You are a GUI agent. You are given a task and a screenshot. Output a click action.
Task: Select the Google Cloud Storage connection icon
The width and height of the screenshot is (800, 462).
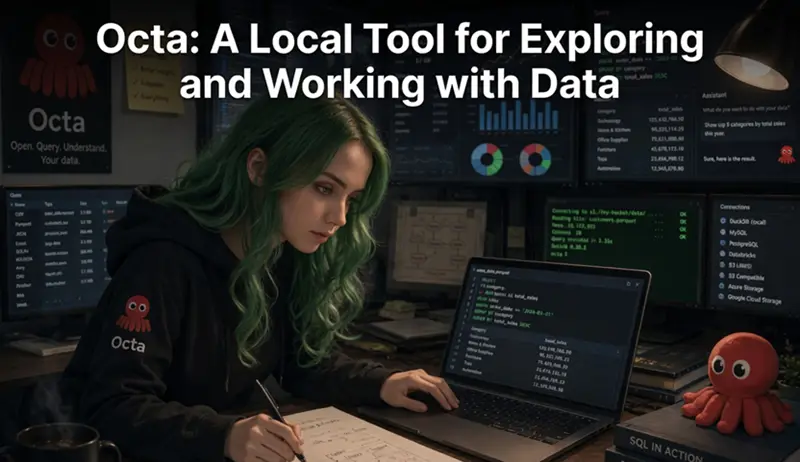point(722,297)
